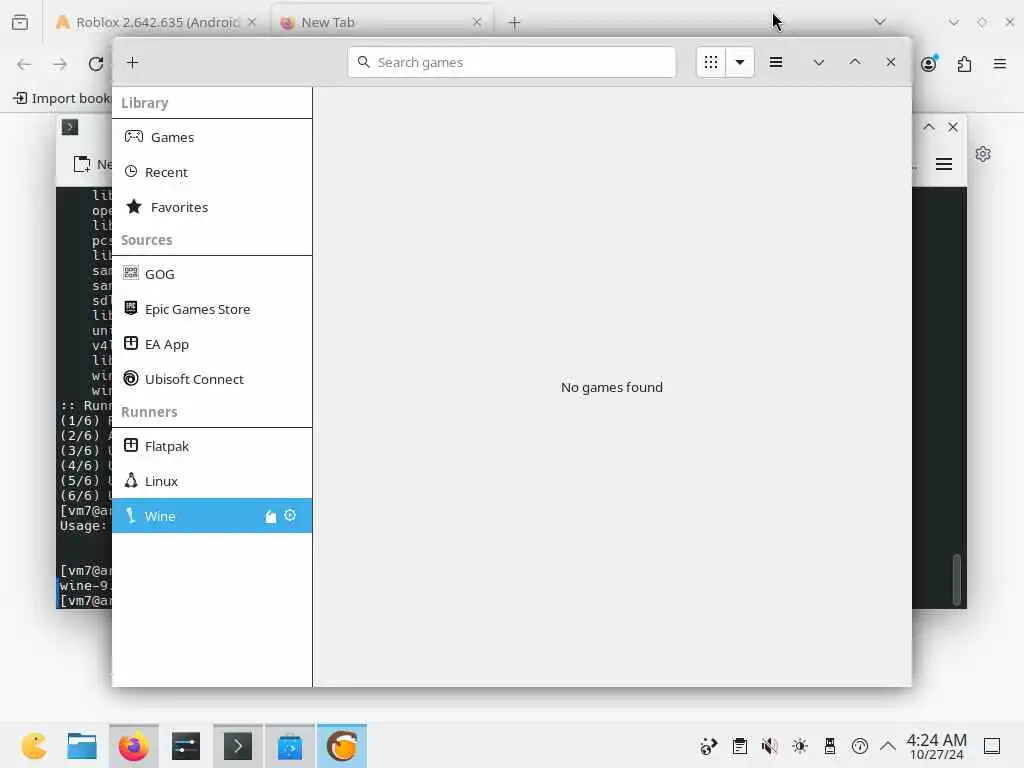Open Wine runner configuration gear
This screenshot has height=768, width=1024.
pos(290,516)
